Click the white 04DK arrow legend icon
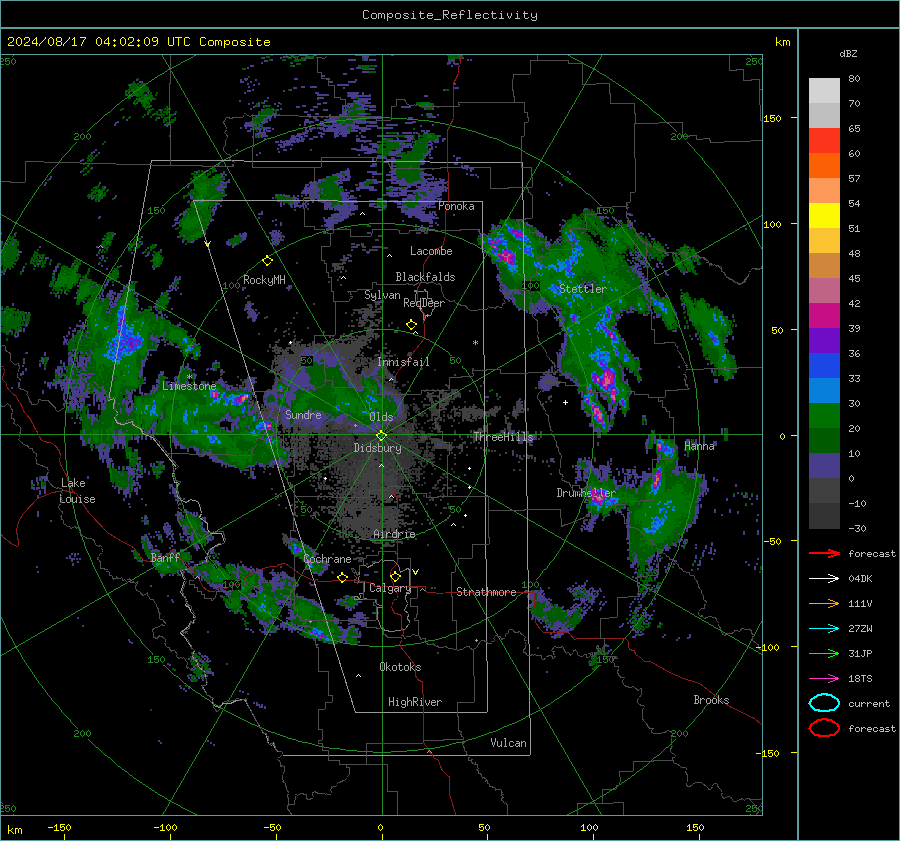 [824, 578]
